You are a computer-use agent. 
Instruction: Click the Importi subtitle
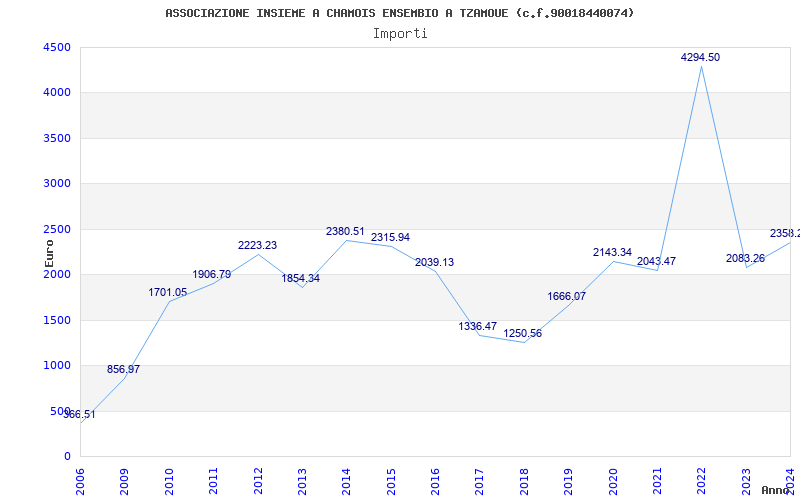click(x=400, y=33)
